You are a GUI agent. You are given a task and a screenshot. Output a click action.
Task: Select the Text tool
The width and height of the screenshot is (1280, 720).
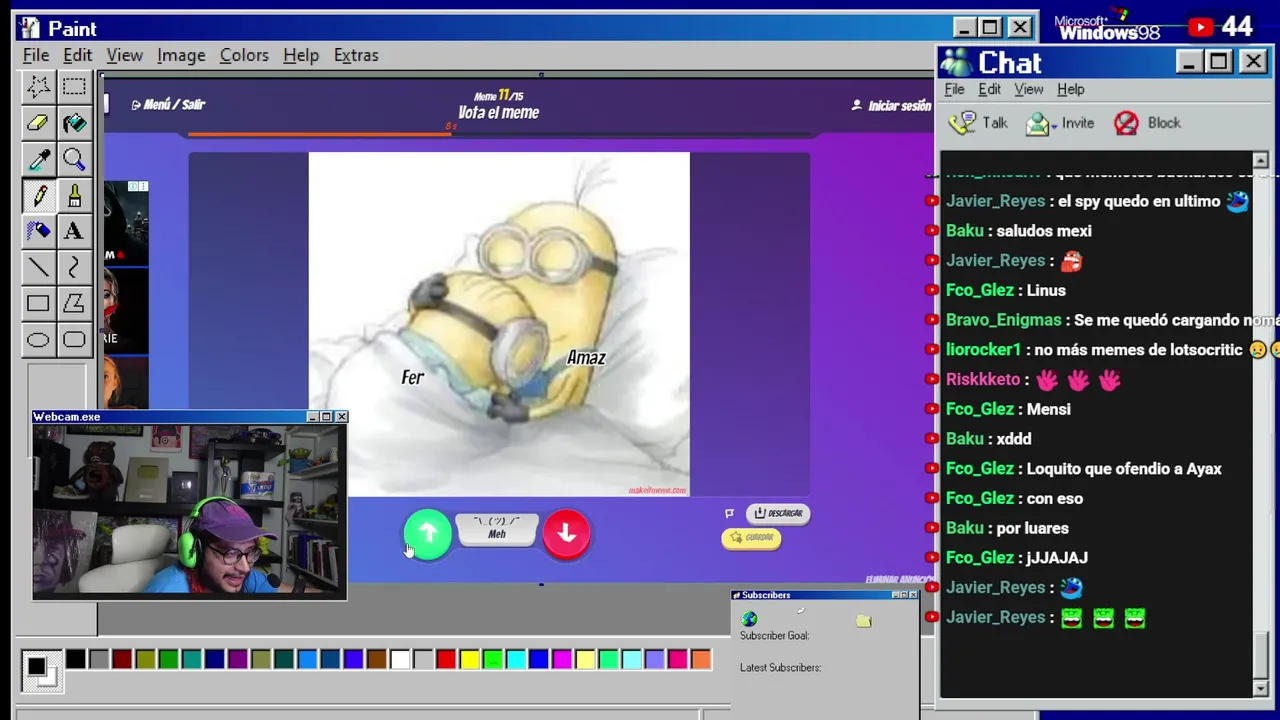click(74, 231)
